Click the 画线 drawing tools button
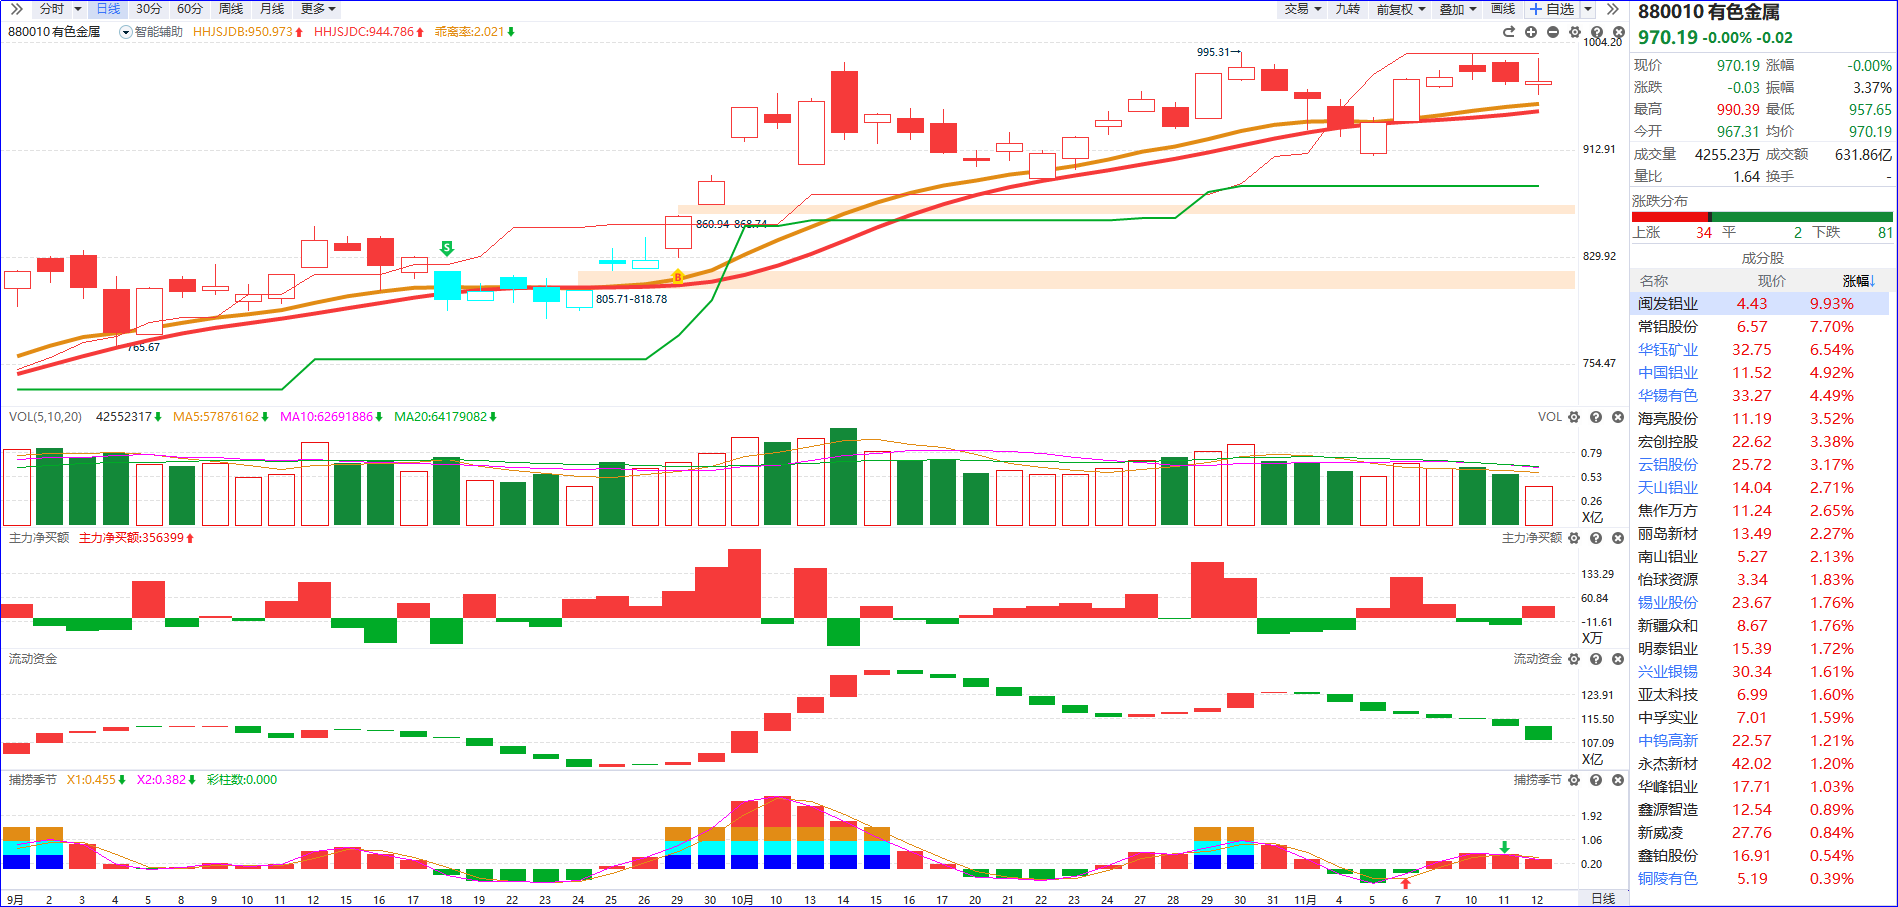Viewport: 1898px width, 907px height. pyautogui.click(x=1503, y=9)
